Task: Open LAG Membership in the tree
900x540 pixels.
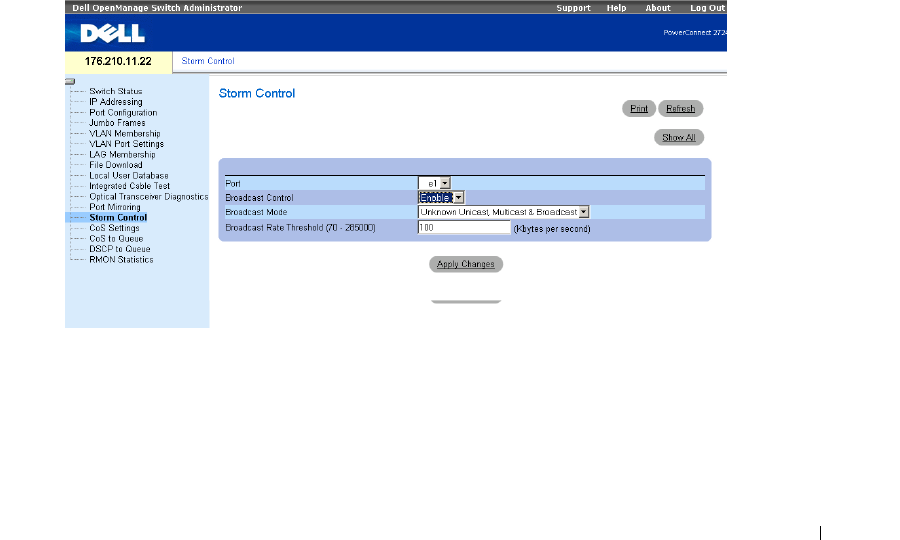Action: point(122,154)
